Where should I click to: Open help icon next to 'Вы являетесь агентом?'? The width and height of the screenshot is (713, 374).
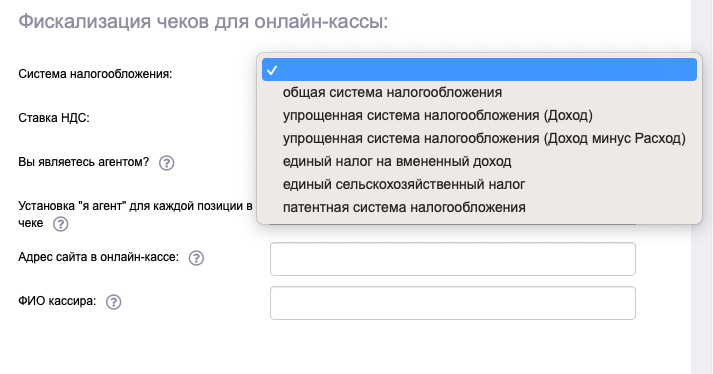[x=166, y=163]
